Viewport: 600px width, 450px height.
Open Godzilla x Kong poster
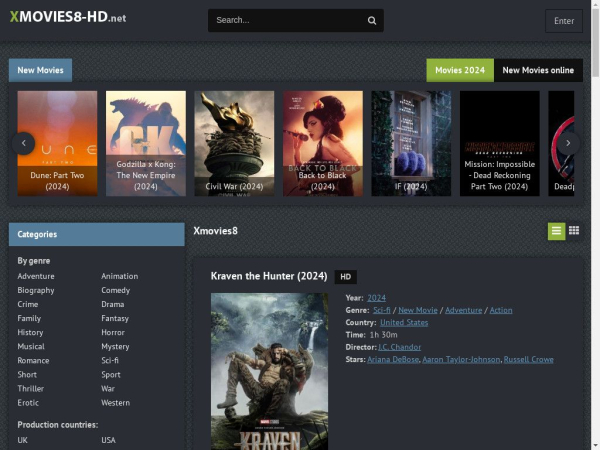(146, 143)
